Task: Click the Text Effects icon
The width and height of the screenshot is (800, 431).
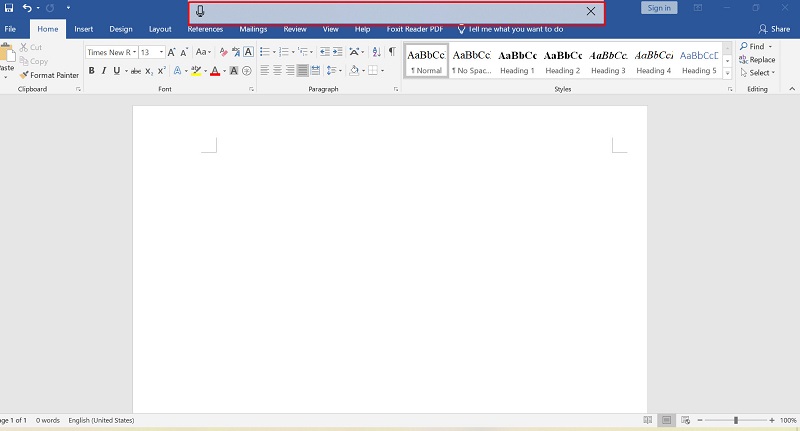Action: tap(177, 71)
